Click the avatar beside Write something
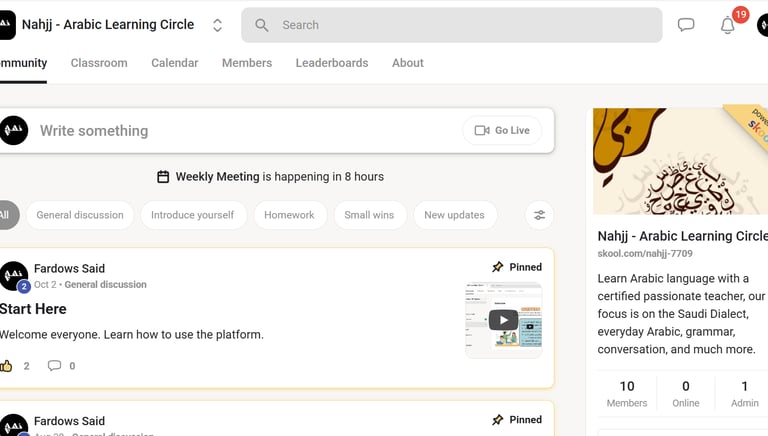768x436 pixels. point(13,130)
